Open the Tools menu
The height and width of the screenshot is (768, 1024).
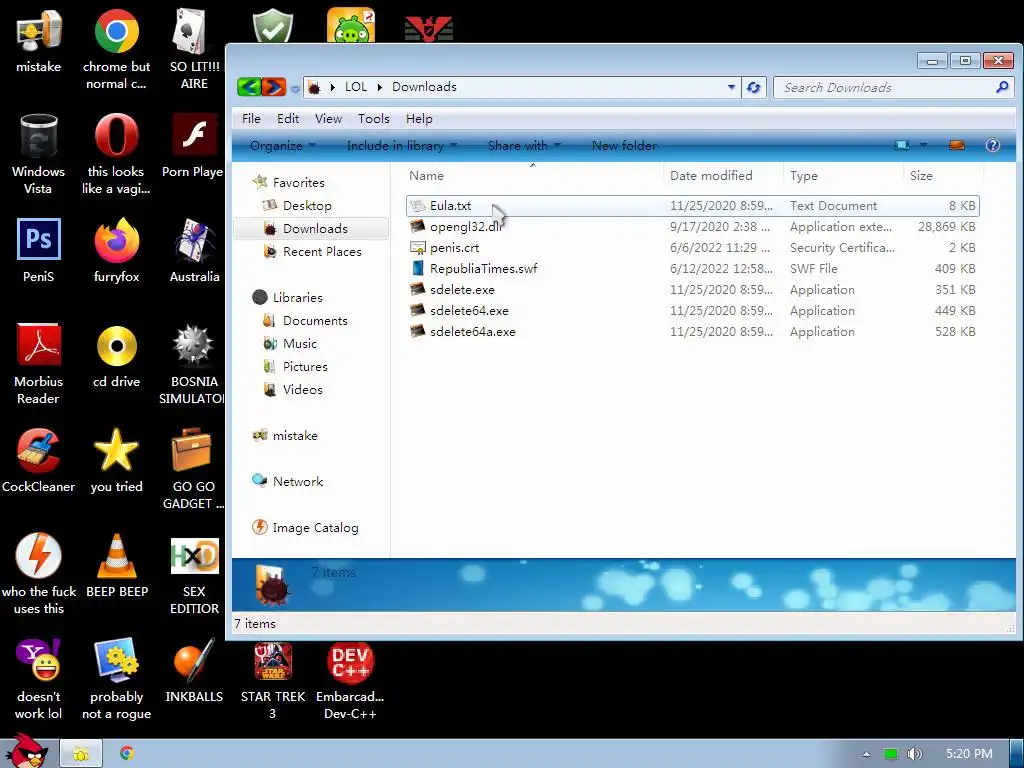[374, 118]
